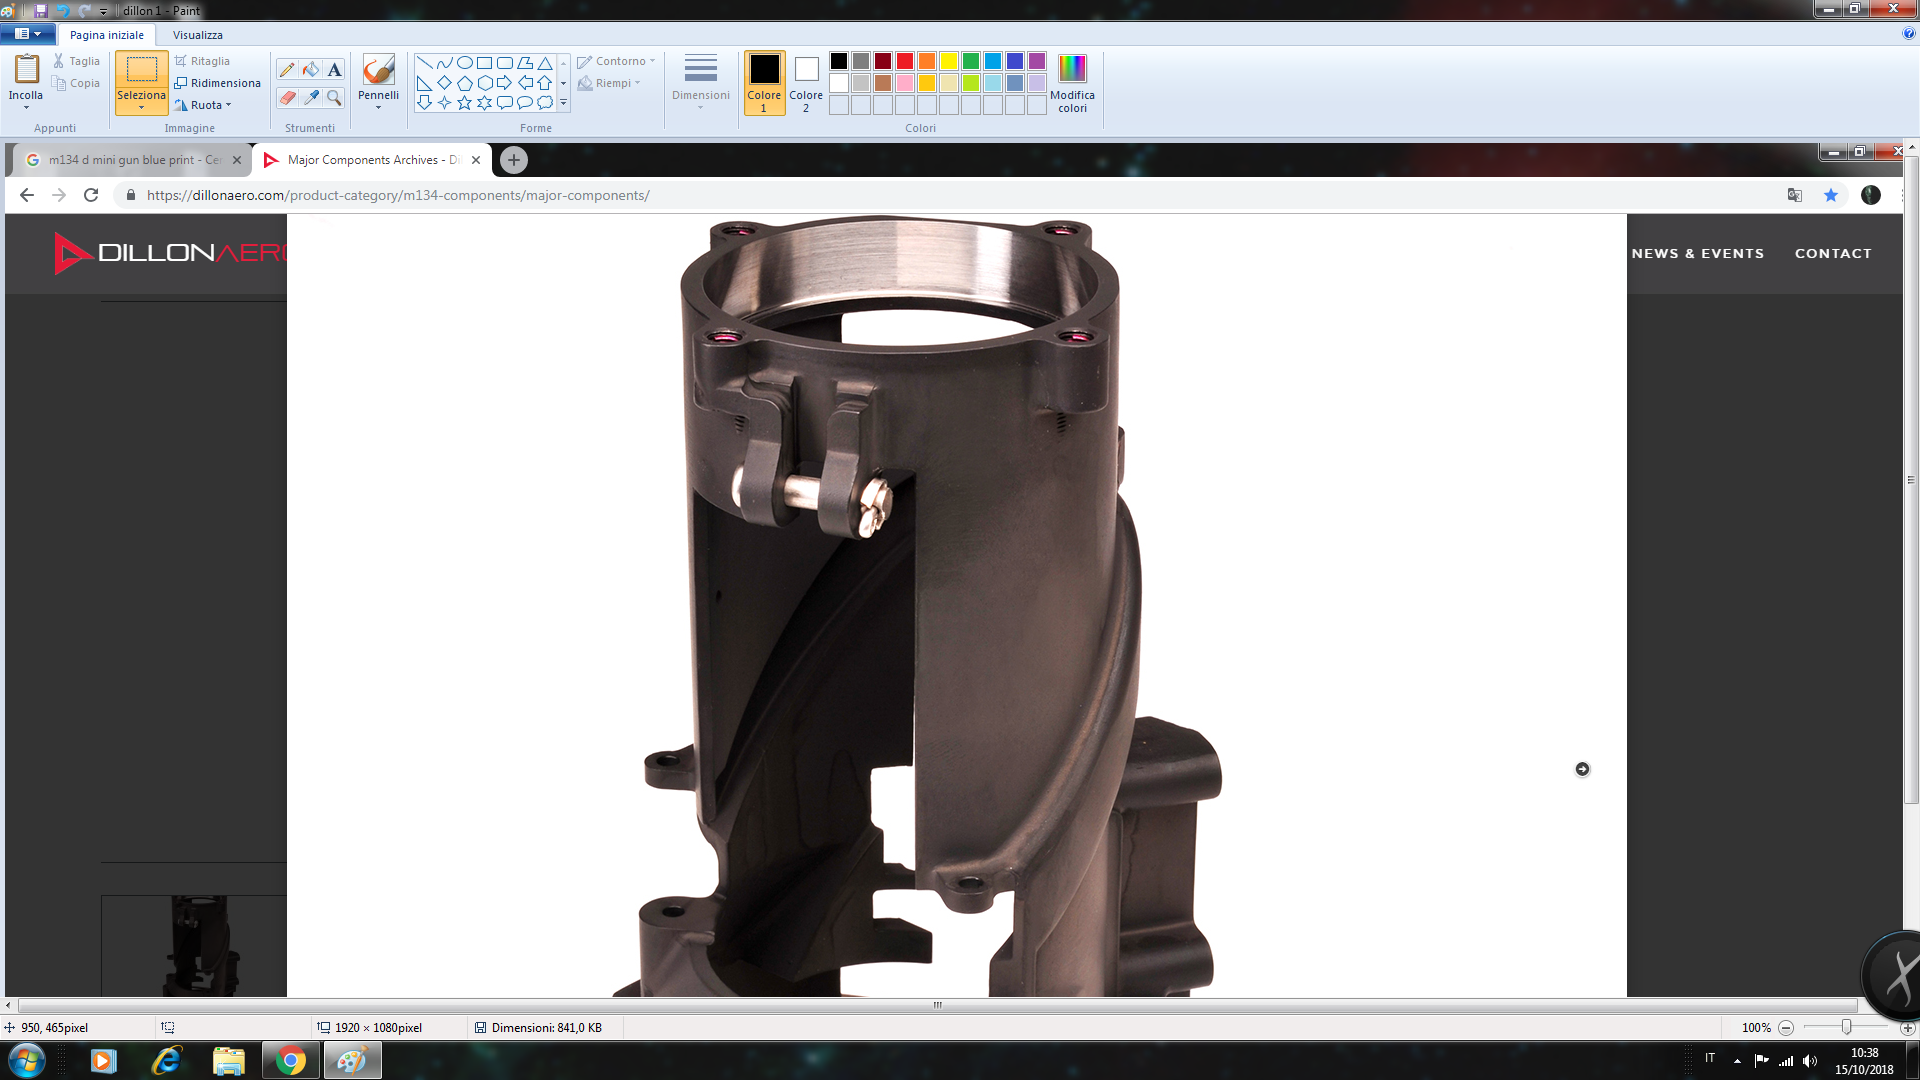Switch to the Visualizza tab
The width and height of the screenshot is (1920, 1080).
pos(197,35)
